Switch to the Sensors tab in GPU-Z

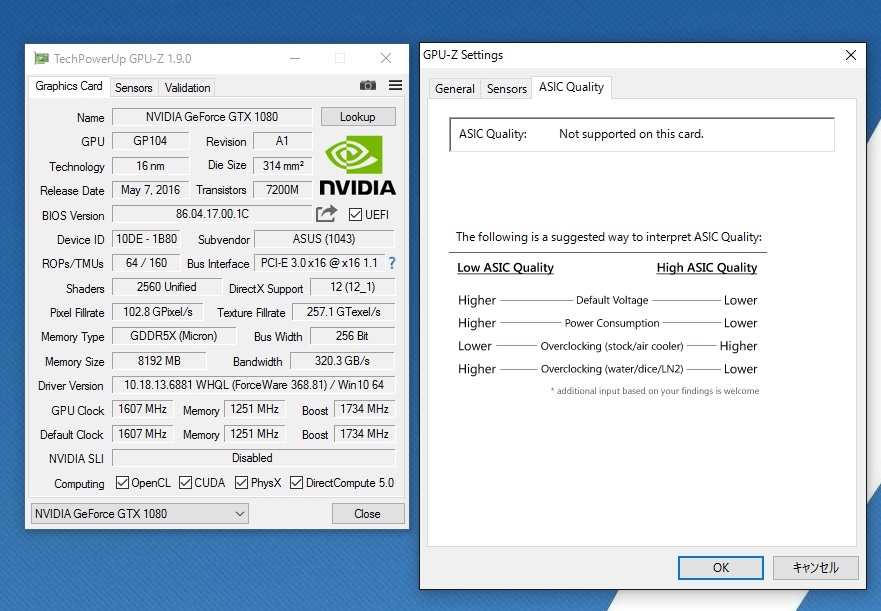[133, 87]
